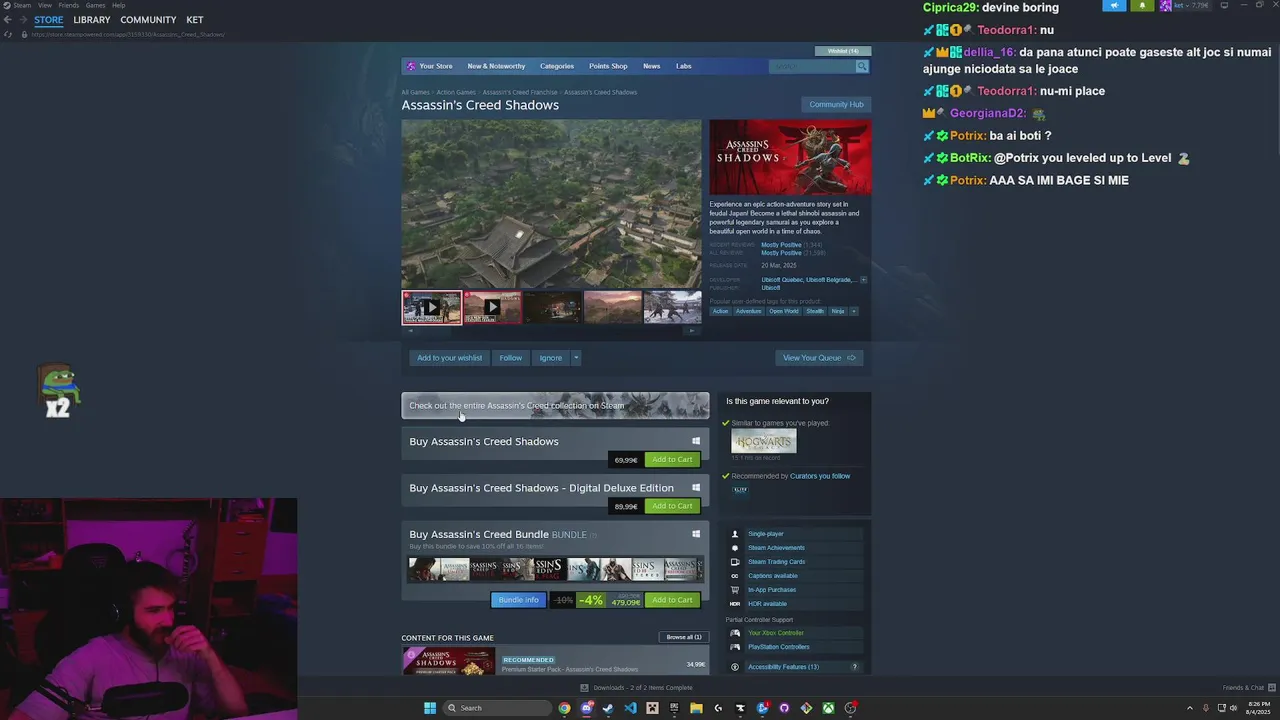Click Windows Start button on taskbar
This screenshot has height=720, width=1280.
point(430,708)
